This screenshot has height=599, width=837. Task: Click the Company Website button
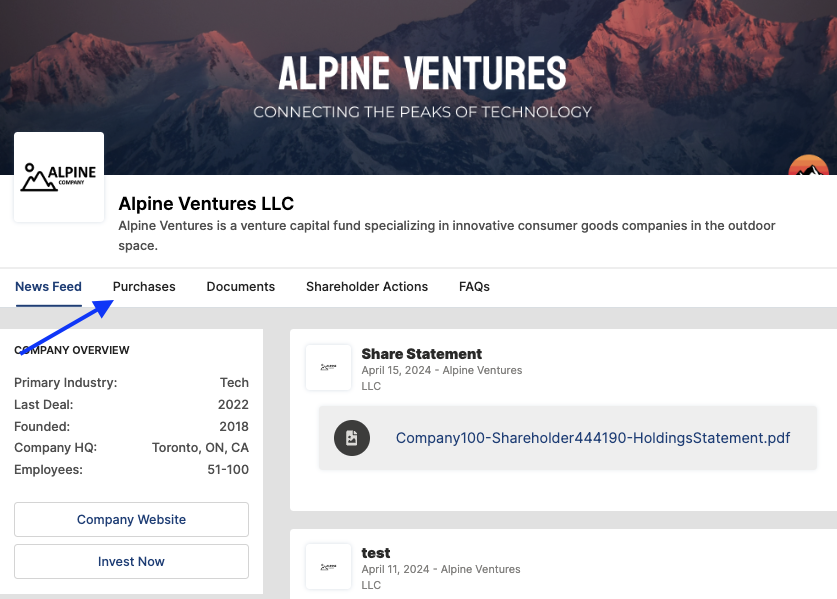click(x=131, y=519)
